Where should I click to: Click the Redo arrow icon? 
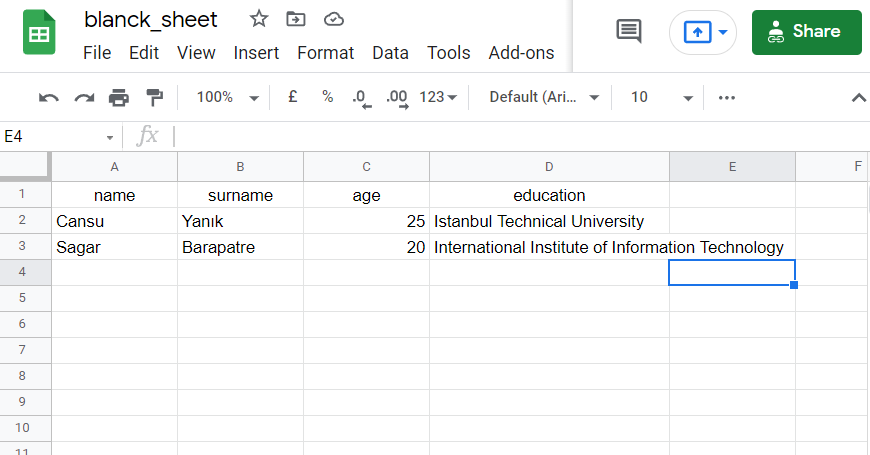84,98
